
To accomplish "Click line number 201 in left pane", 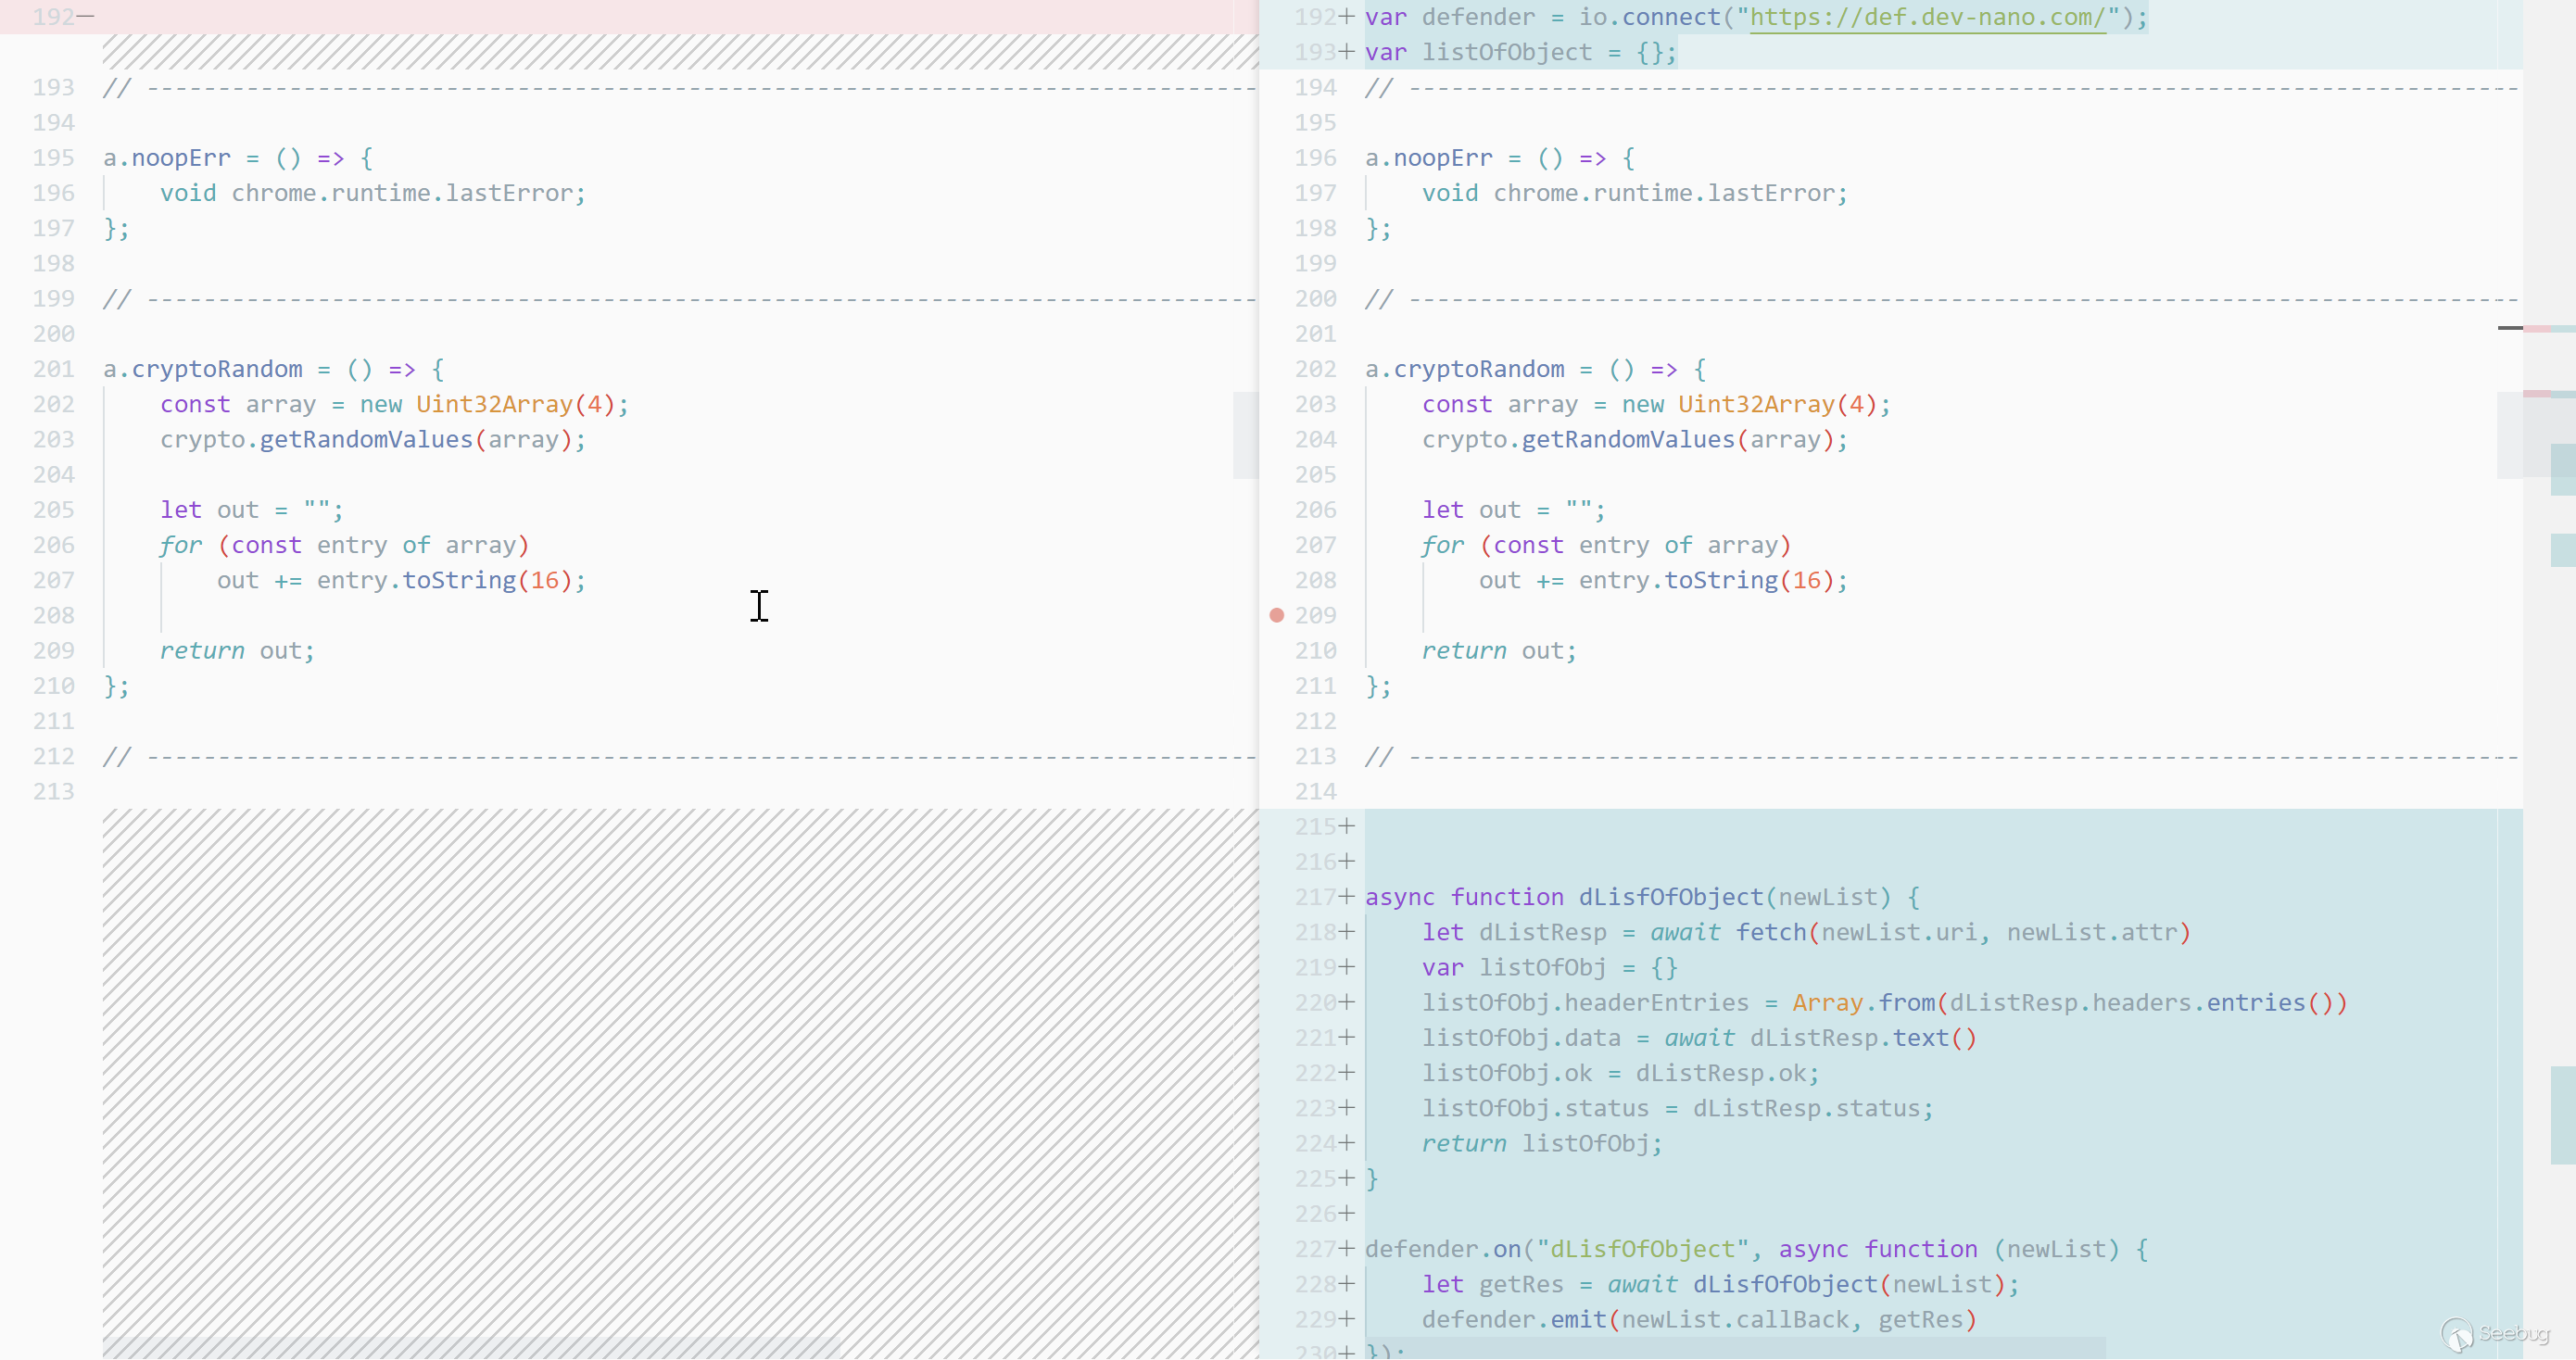I will 54,369.
